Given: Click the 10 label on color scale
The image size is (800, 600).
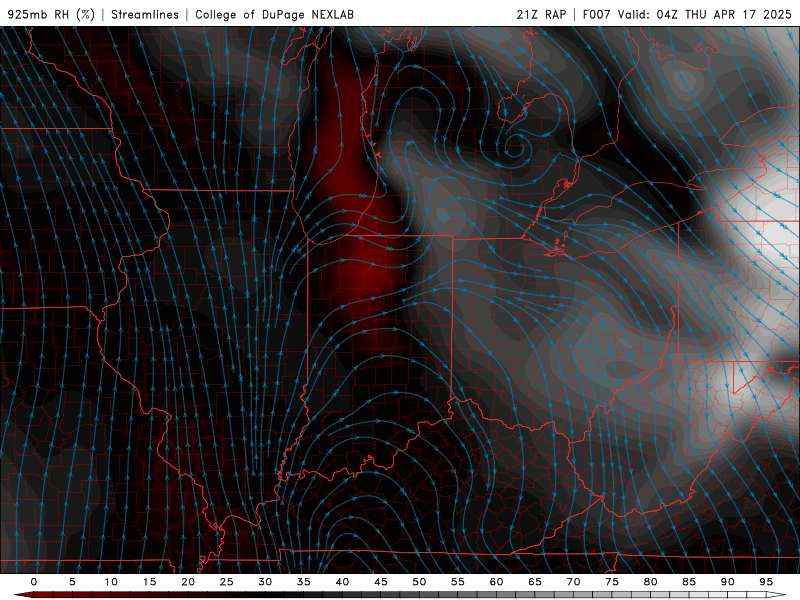Looking at the screenshot, I should click(x=111, y=582).
